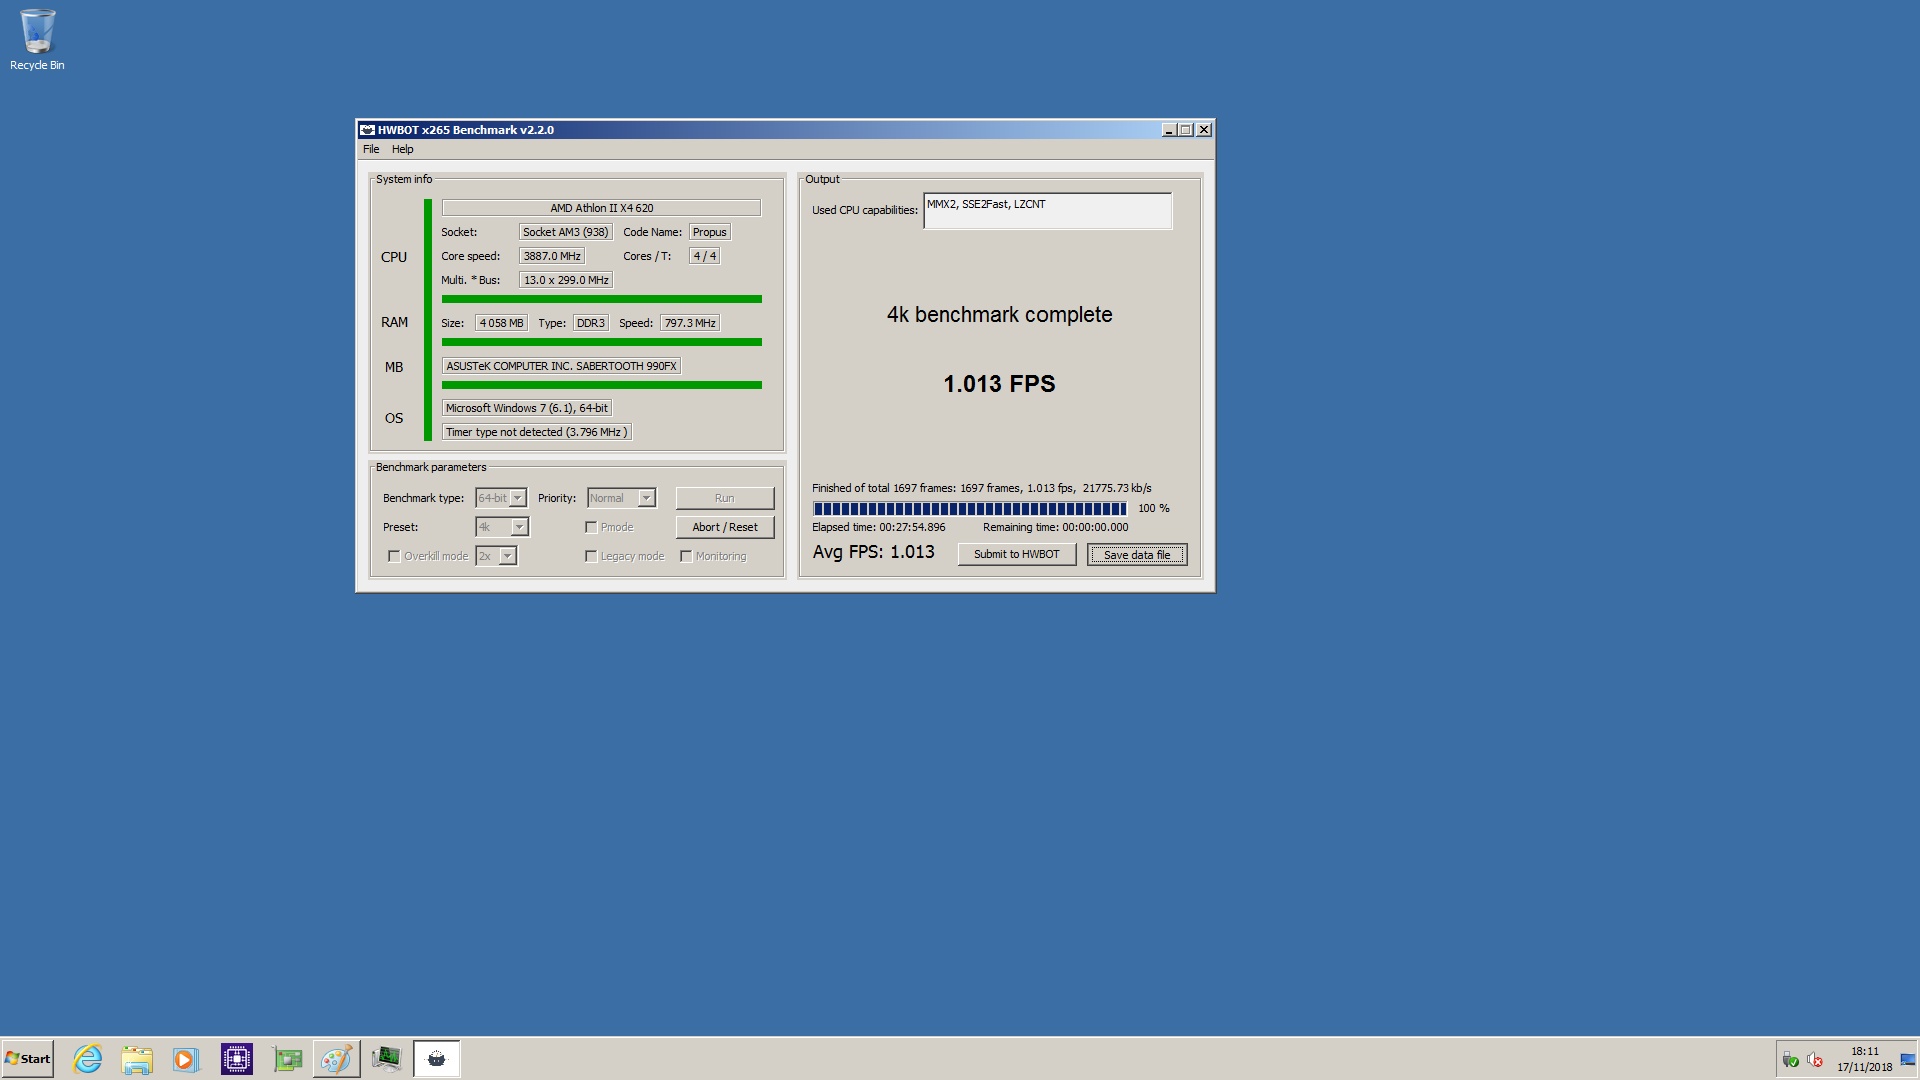Click the Finished of total 1697 frames line
The height and width of the screenshot is (1080, 1920).
[982, 488]
